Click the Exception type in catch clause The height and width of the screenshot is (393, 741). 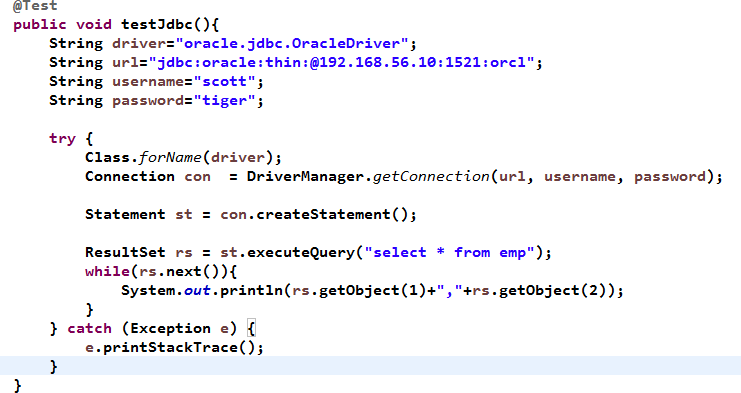point(170,329)
